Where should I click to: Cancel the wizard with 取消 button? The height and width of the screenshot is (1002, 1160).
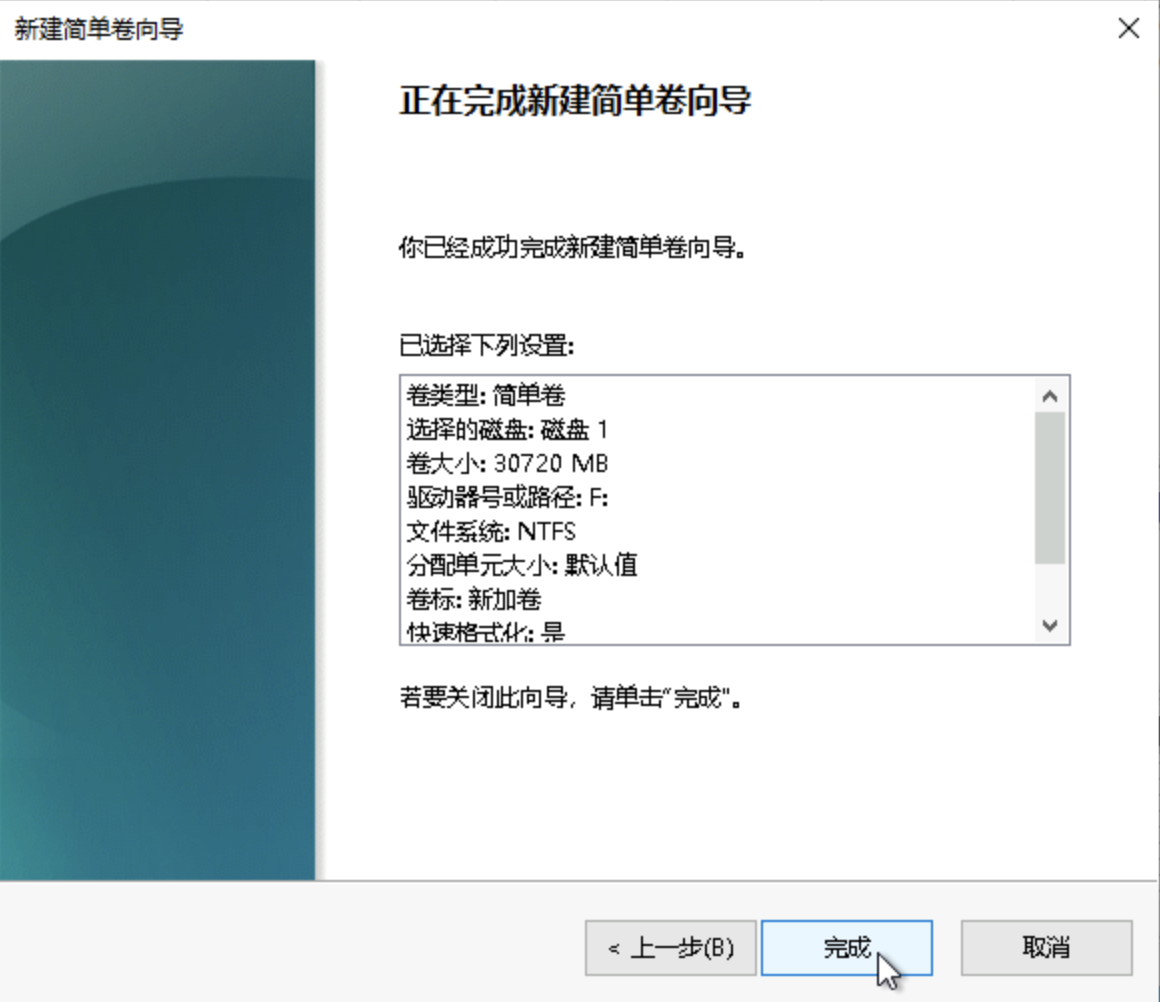[x=1046, y=947]
